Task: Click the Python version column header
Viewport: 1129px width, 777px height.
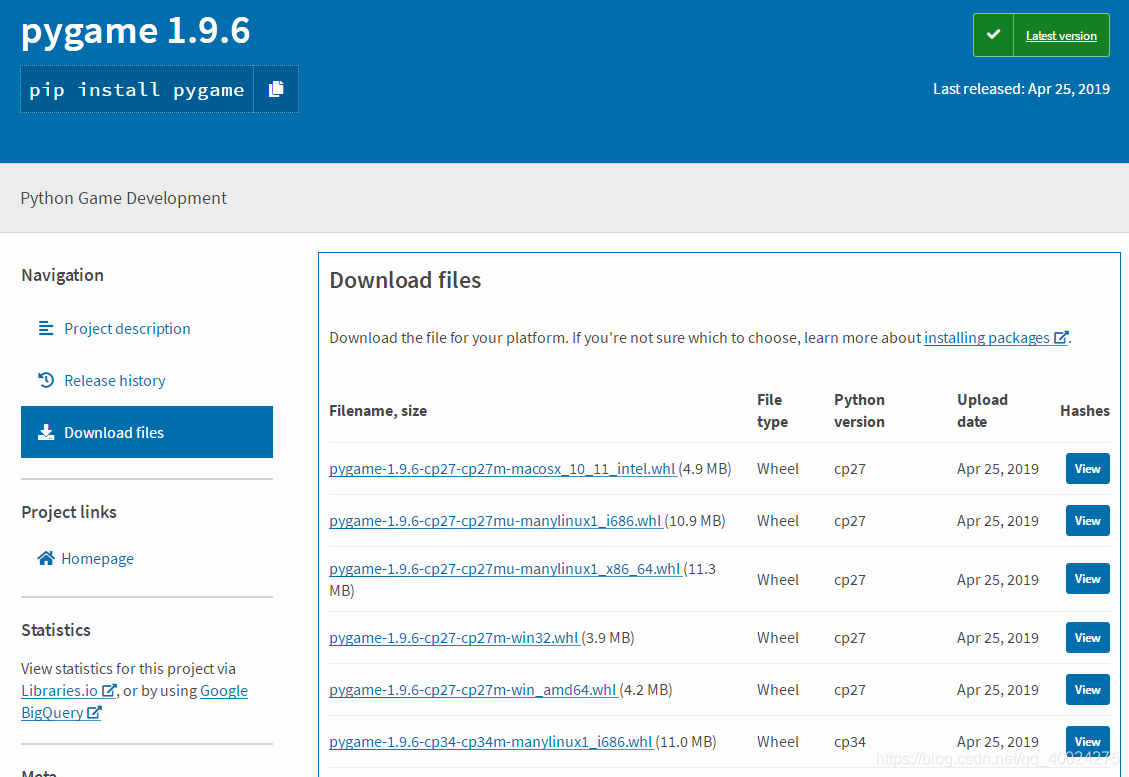Action: 859,410
